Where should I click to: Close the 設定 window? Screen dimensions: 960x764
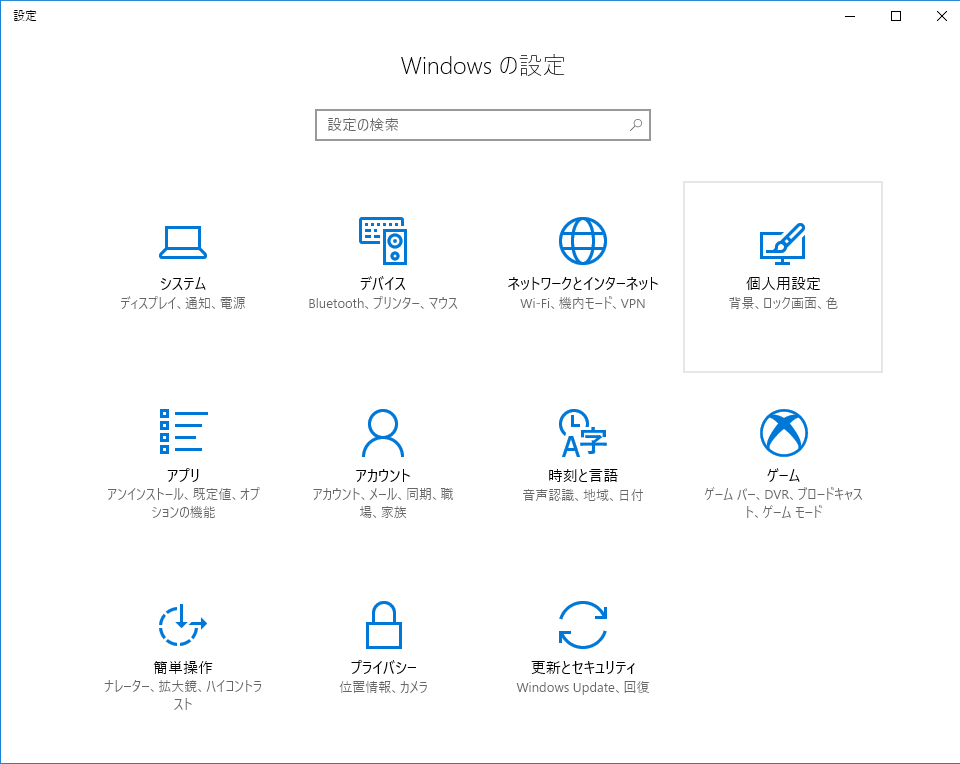coord(942,16)
